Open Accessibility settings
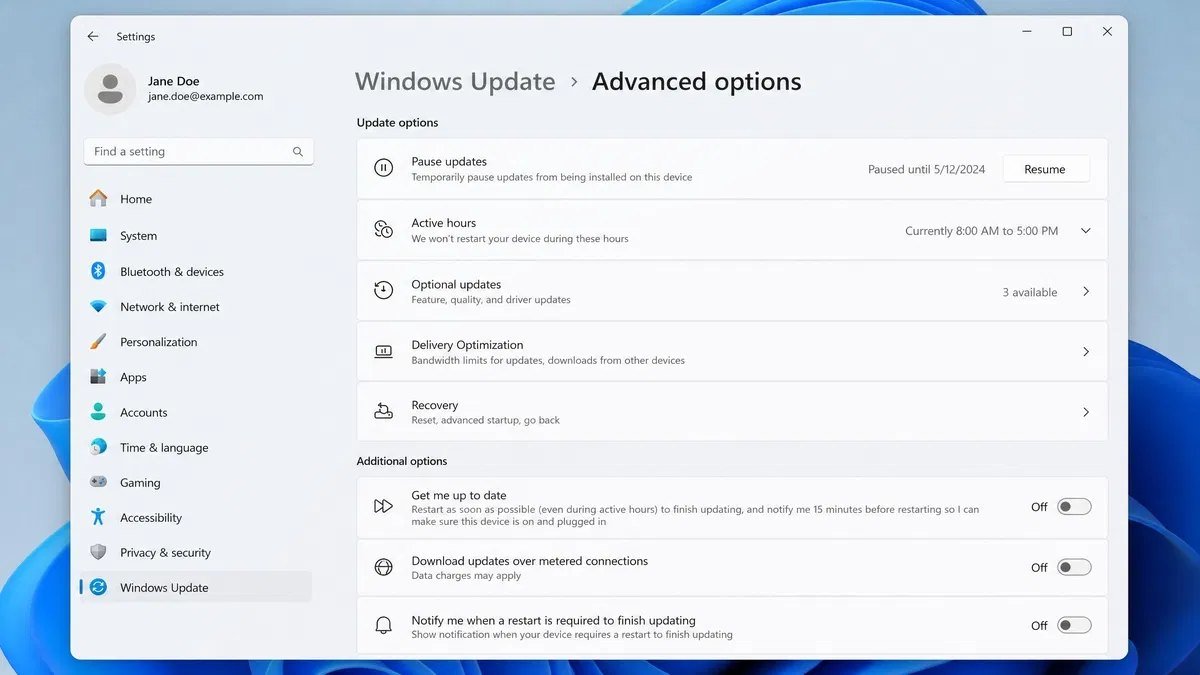Image resolution: width=1200 pixels, height=675 pixels. (197, 517)
